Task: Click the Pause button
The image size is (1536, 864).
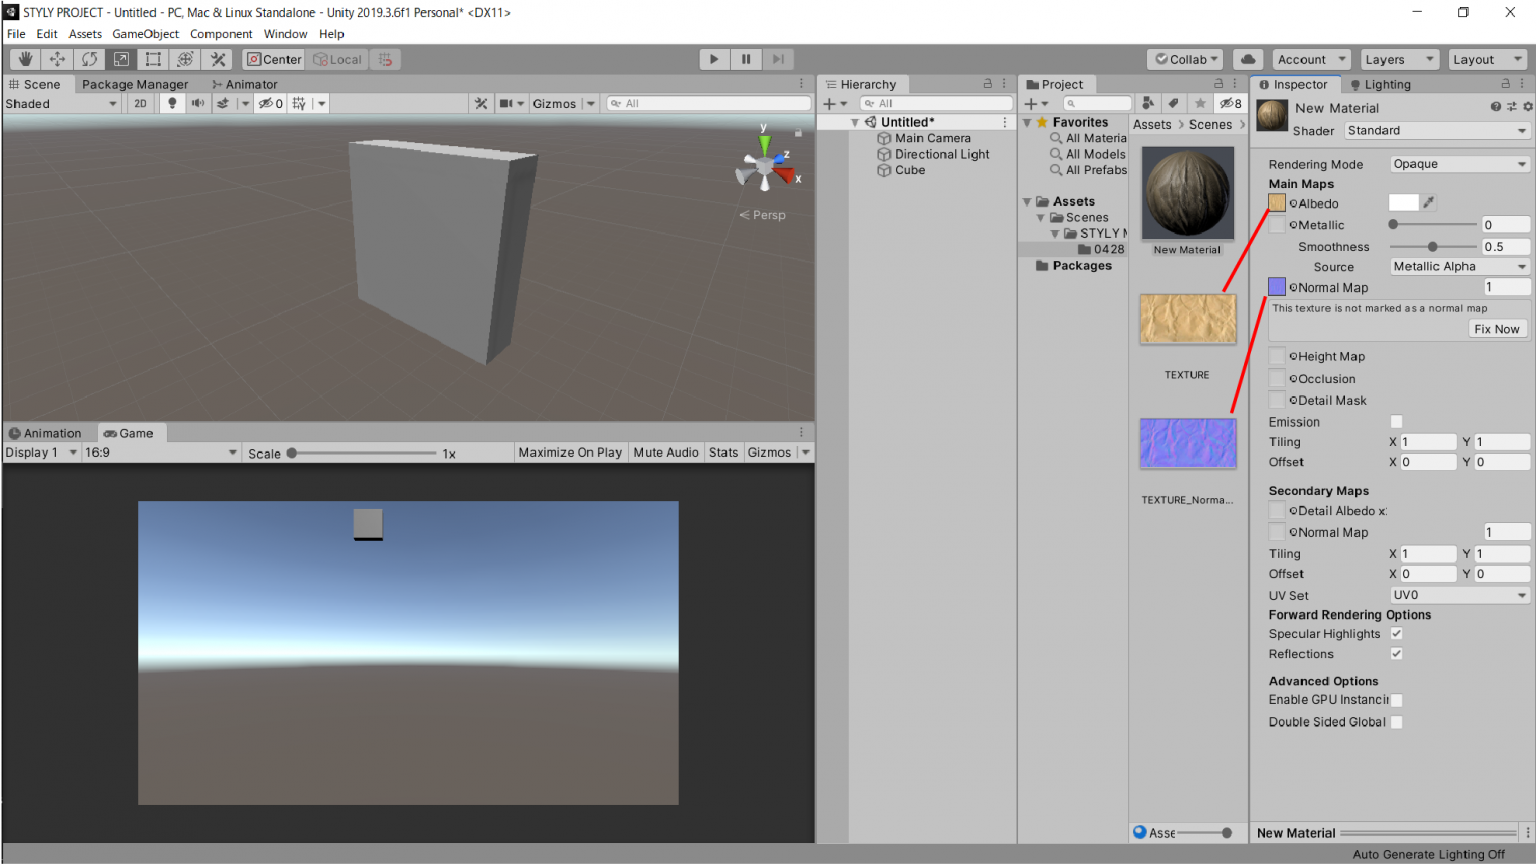Action: 746,59
